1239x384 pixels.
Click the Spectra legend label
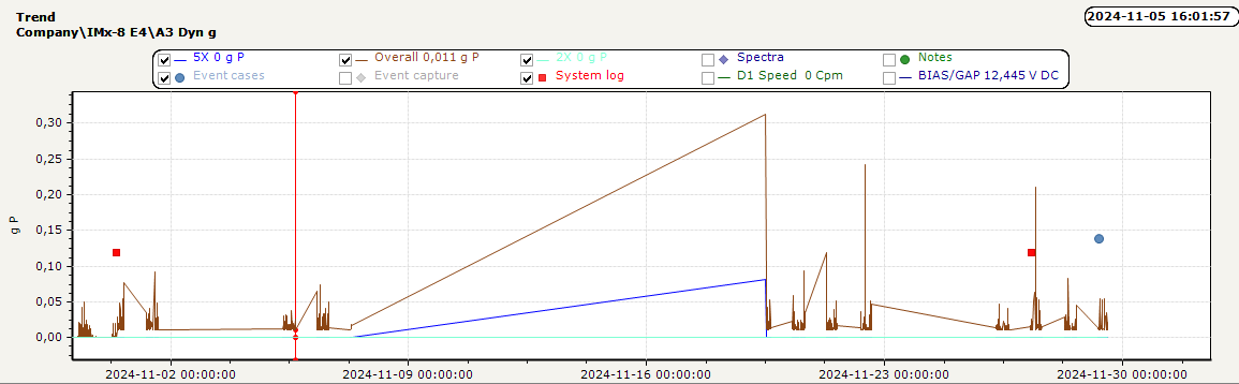tap(760, 58)
